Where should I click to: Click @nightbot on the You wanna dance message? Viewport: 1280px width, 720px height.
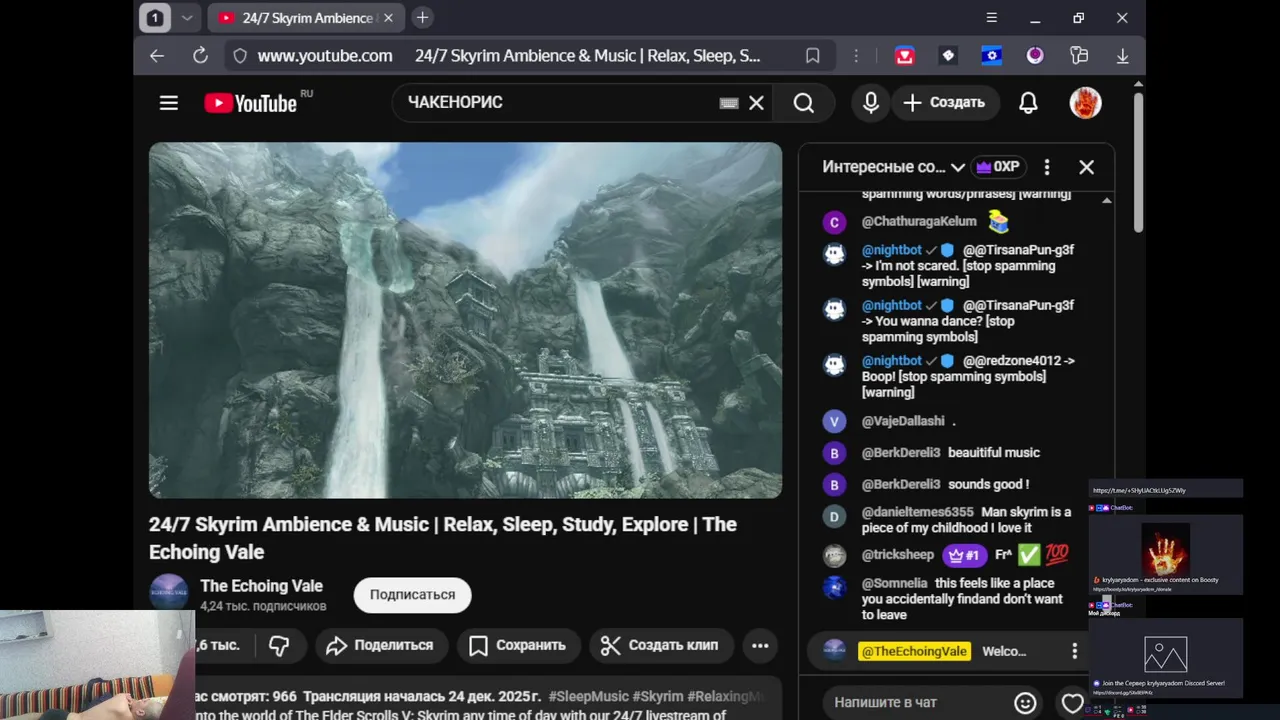tap(891, 305)
